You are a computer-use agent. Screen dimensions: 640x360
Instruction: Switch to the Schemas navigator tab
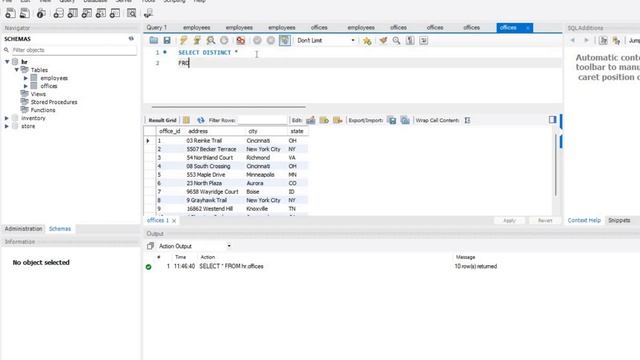(x=60, y=229)
